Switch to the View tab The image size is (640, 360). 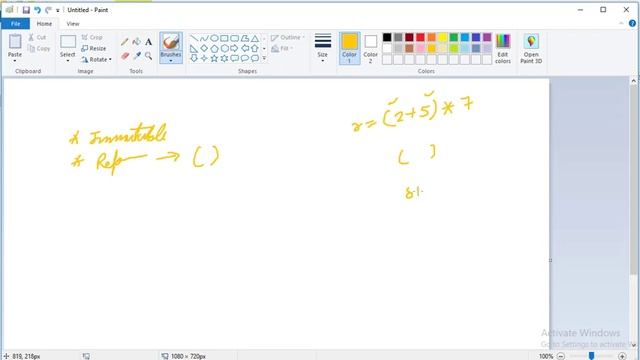(x=73, y=24)
